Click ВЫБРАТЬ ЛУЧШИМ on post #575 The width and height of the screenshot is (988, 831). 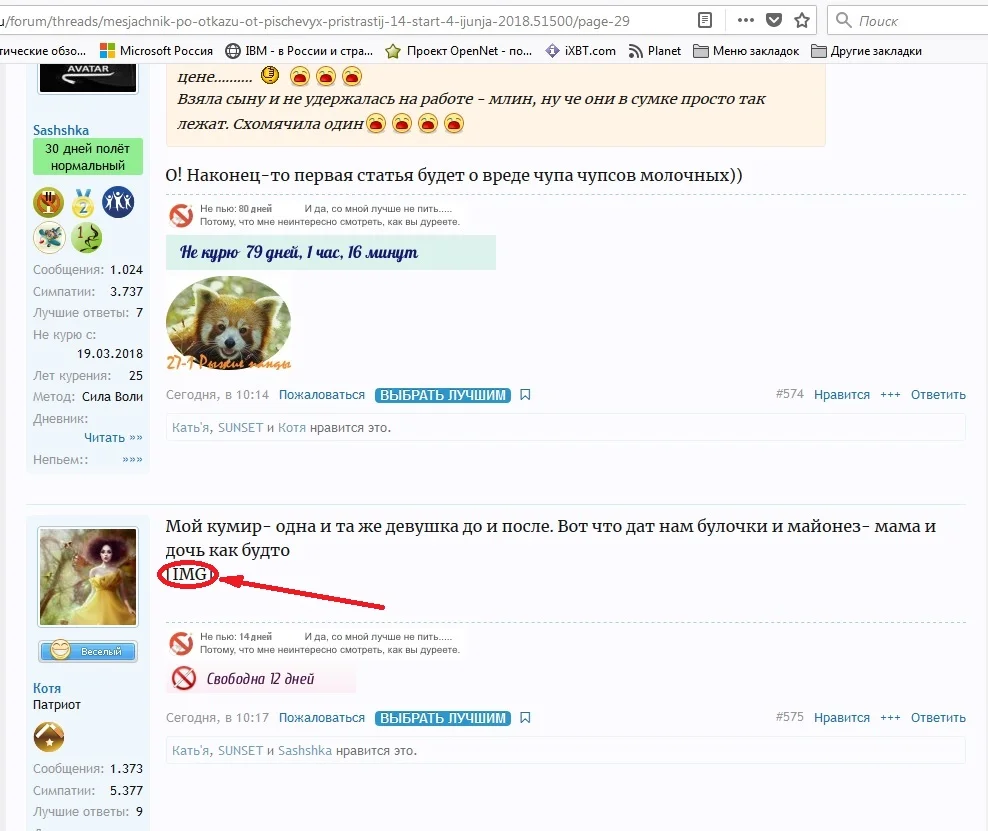[x=442, y=717]
